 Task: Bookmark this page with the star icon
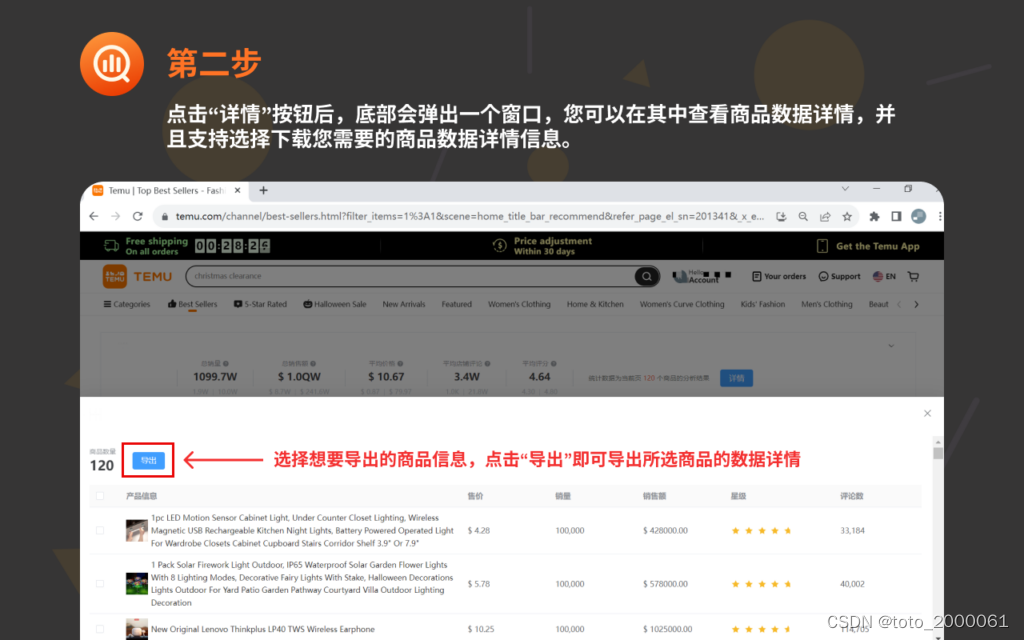(847, 217)
